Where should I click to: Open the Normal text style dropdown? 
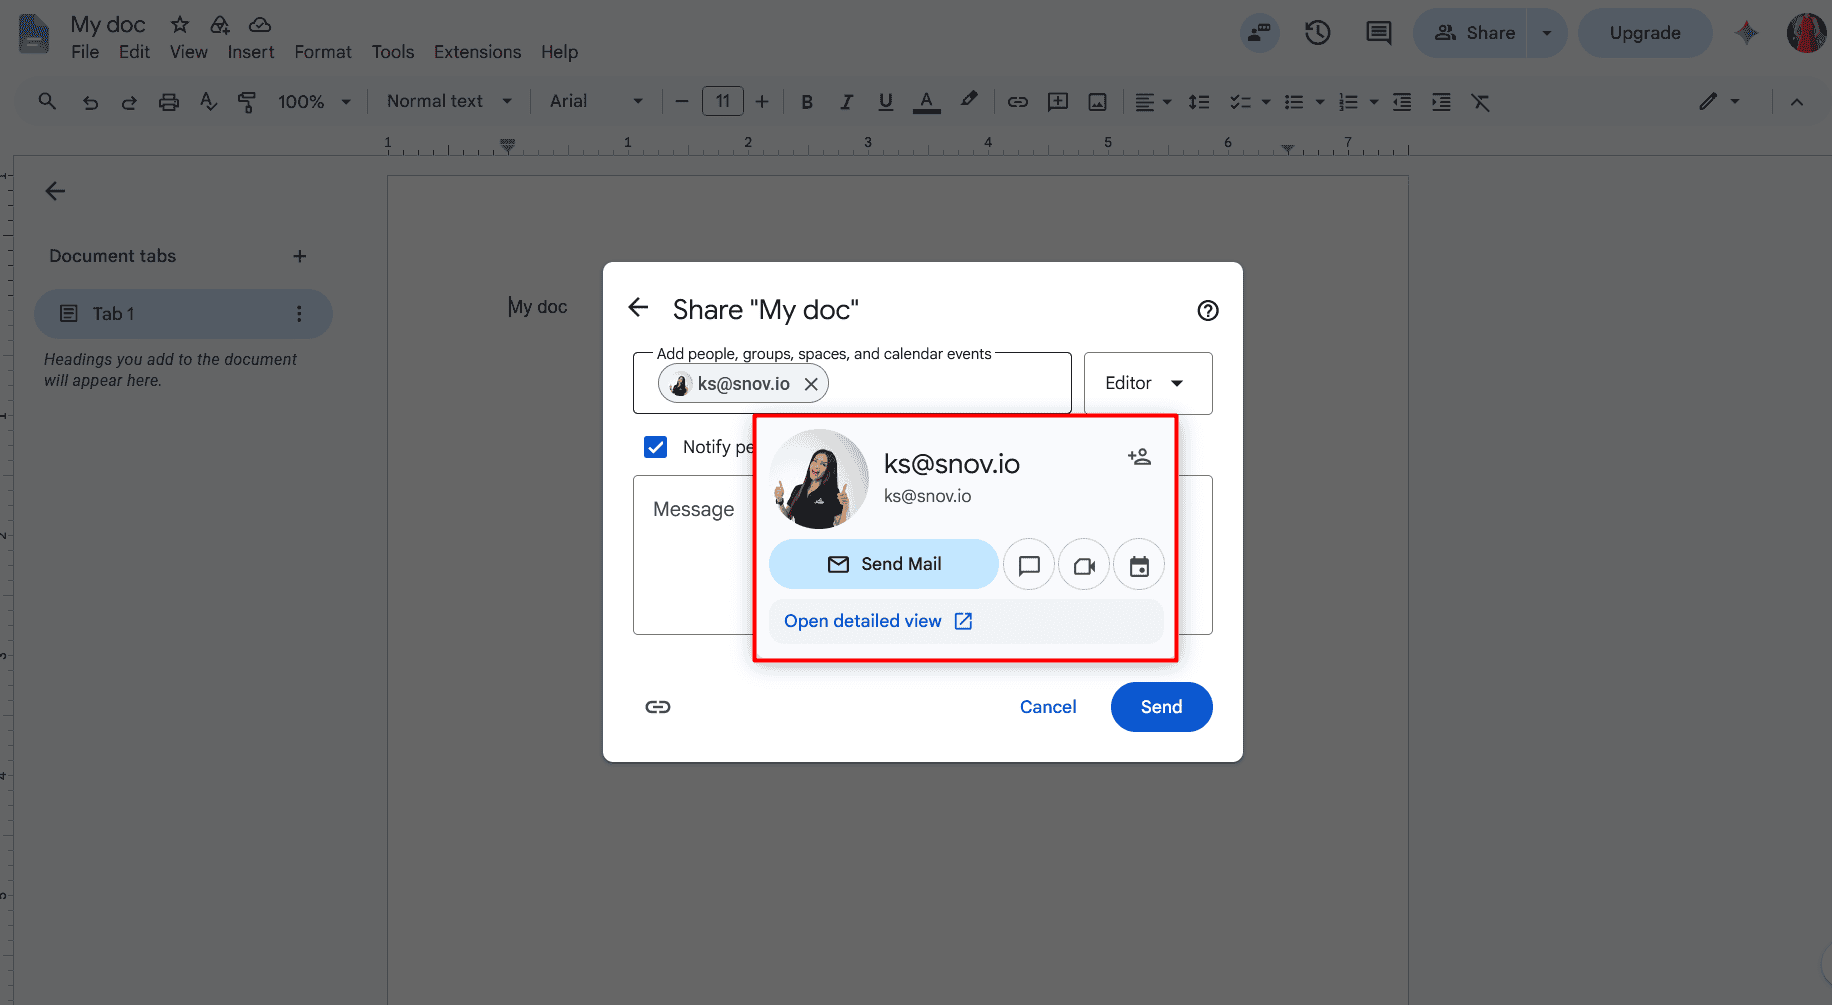(x=450, y=101)
